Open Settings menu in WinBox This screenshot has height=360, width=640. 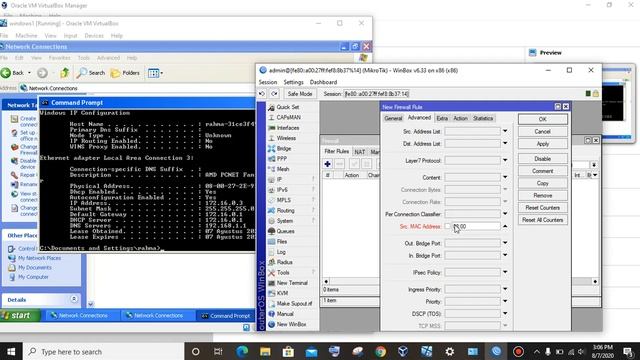click(x=293, y=82)
